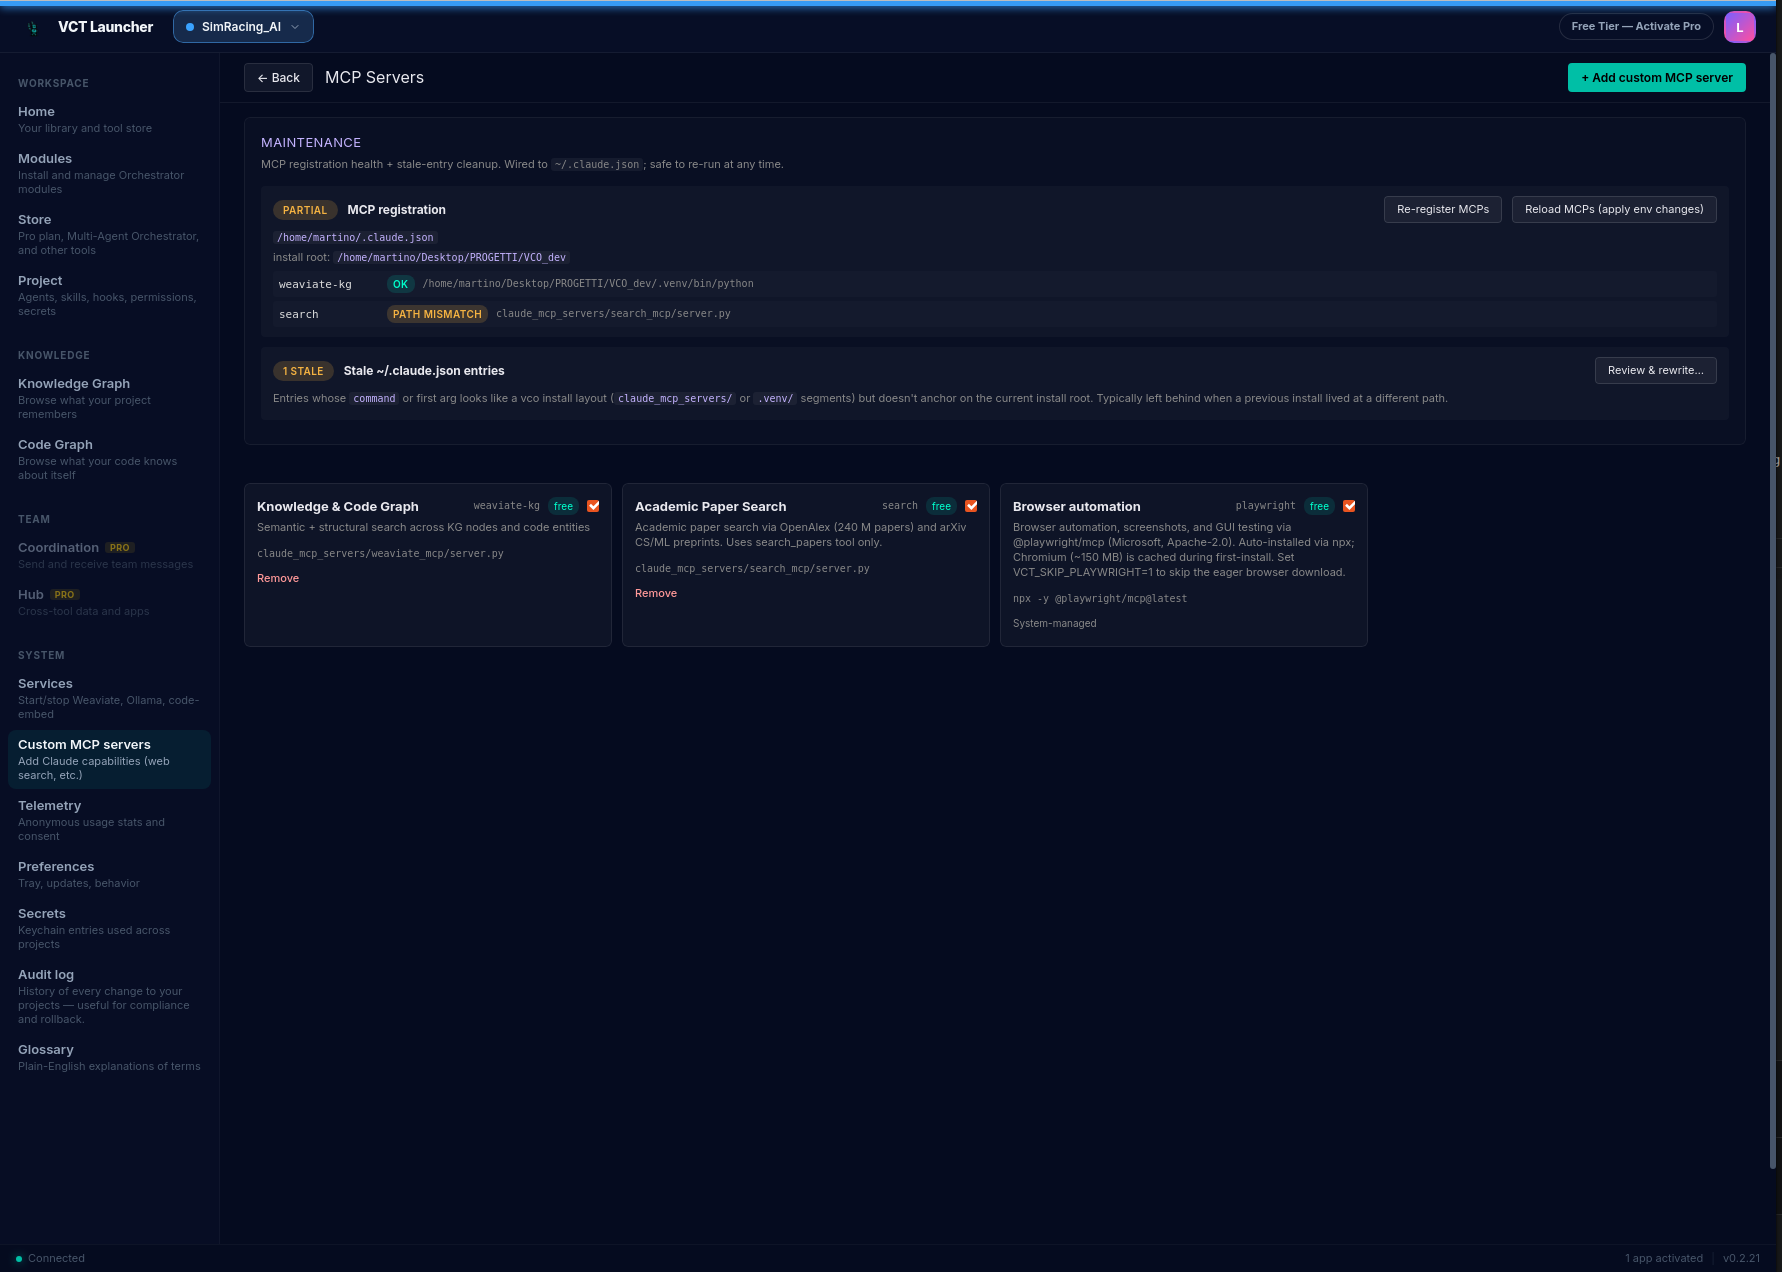The width and height of the screenshot is (1782, 1272).
Task: Click the Connected status indicator
Action: click(50, 1259)
